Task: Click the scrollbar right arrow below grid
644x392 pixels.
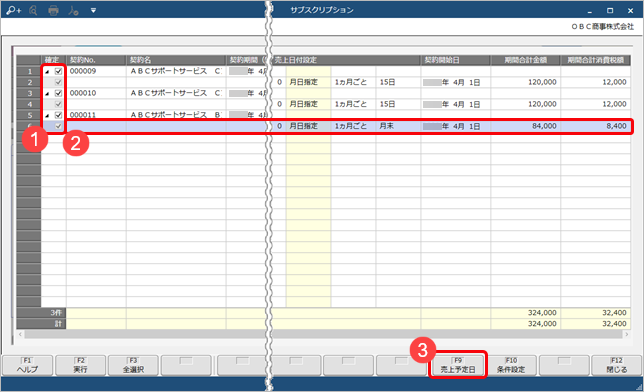Action: [x=626, y=334]
